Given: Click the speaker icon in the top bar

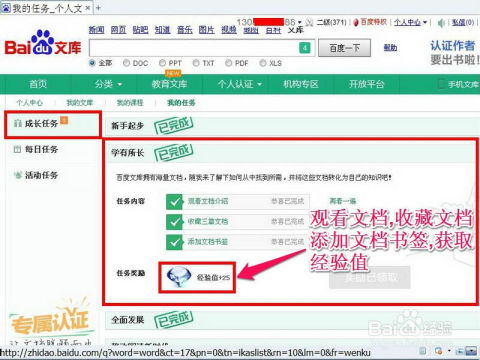Looking at the screenshot, I should point(441,23).
